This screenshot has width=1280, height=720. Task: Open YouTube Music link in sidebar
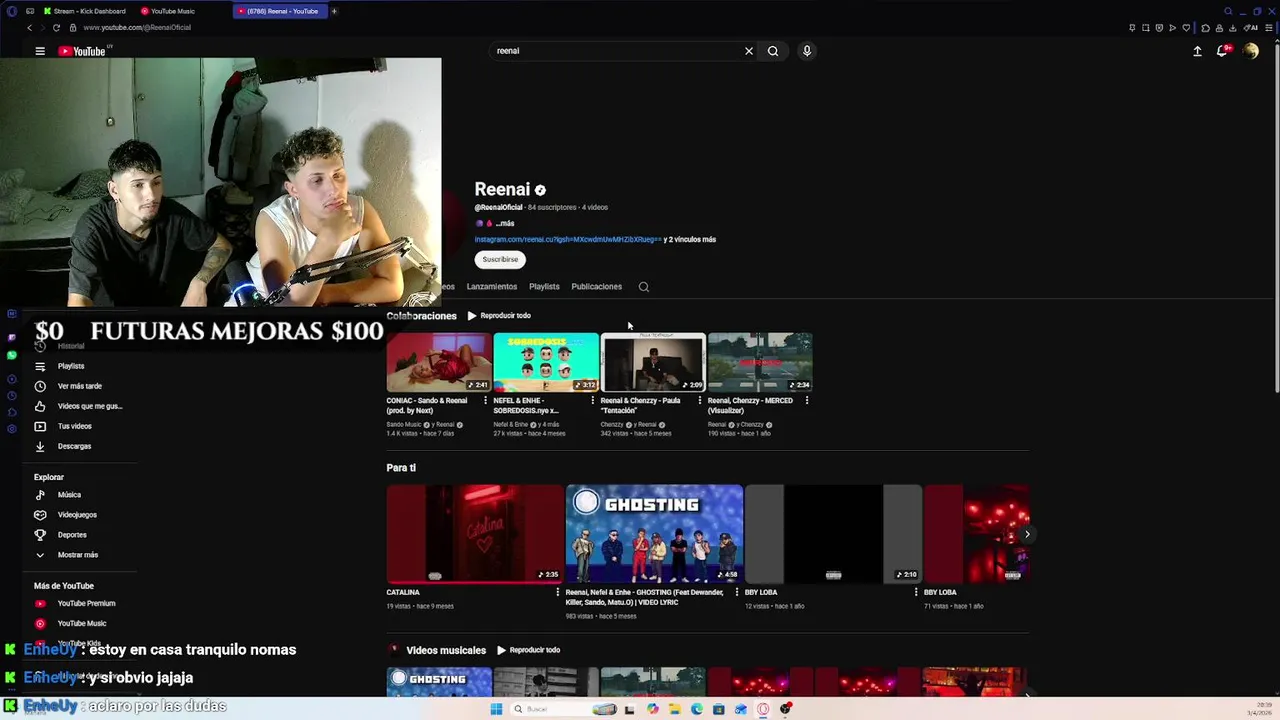[x=80, y=624]
